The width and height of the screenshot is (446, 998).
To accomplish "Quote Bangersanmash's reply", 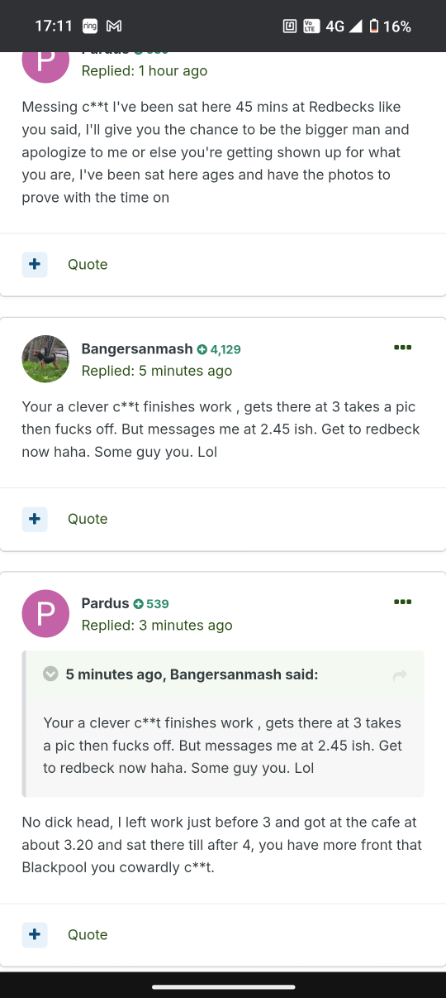I will point(88,519).
